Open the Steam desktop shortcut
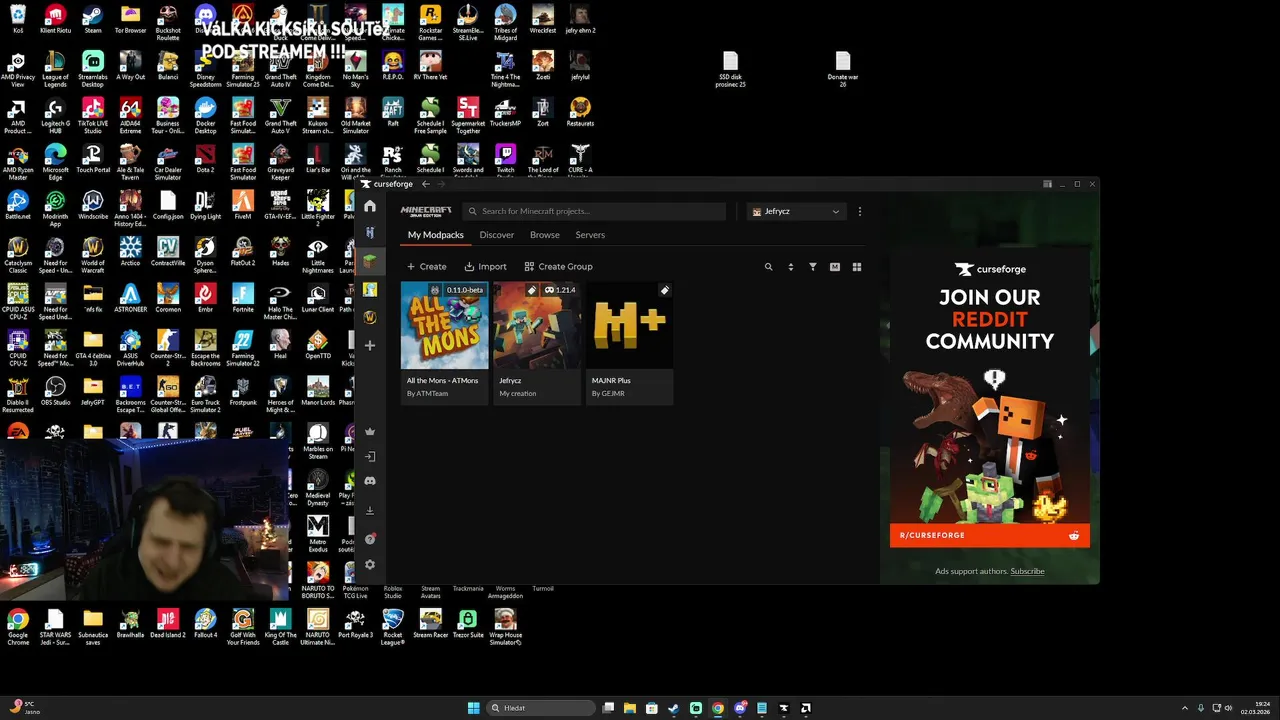1280x720 pixels. [x=93, y=20]
